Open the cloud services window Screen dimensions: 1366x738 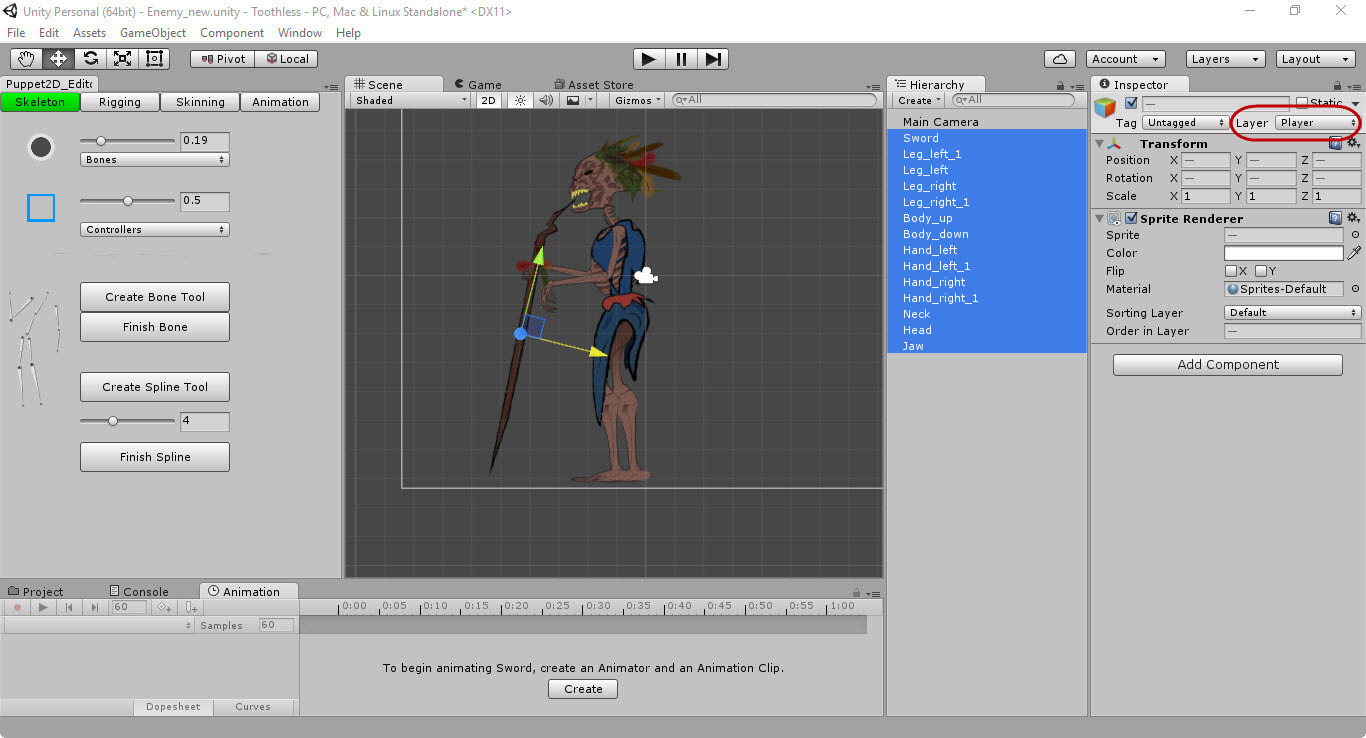(1059, 58)
